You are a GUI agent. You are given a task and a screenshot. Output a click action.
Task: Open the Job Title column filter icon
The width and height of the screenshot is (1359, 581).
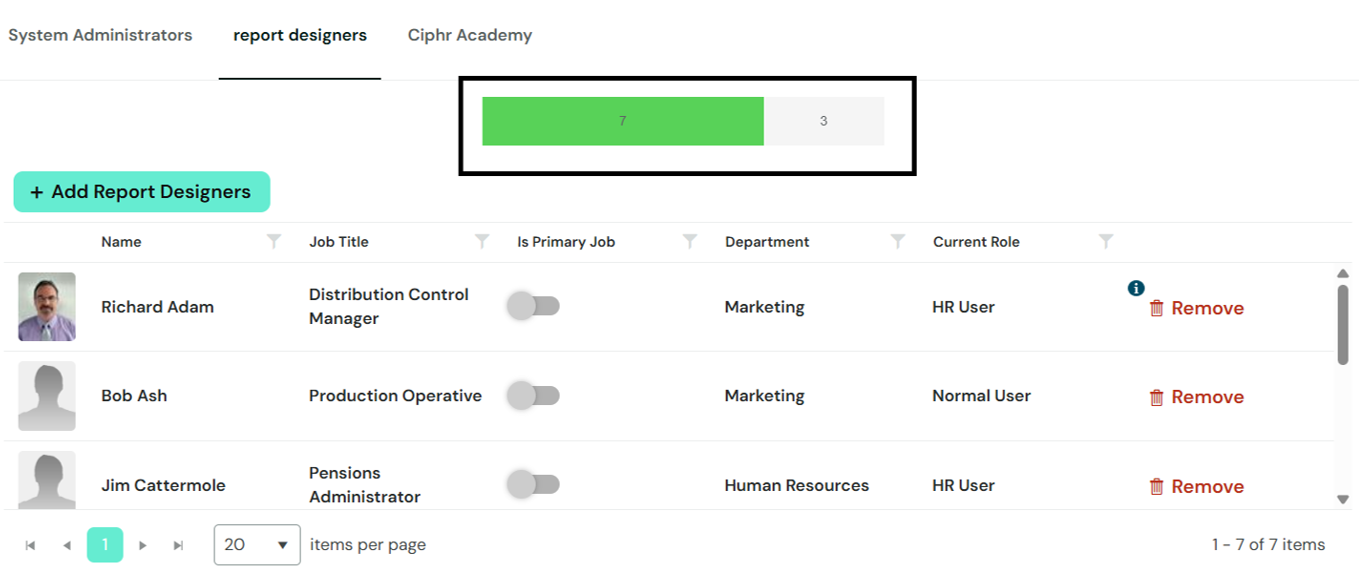(x=482, y=241)
